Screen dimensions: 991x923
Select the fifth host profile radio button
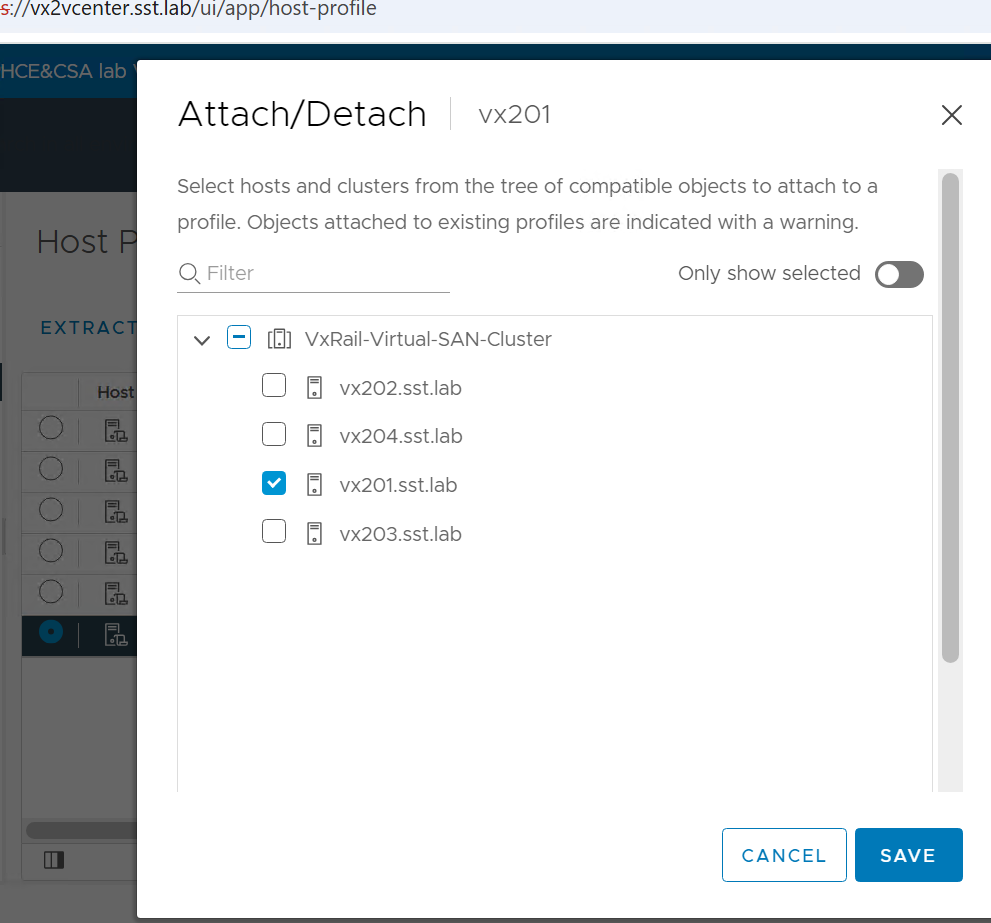[x=51, y=592]
